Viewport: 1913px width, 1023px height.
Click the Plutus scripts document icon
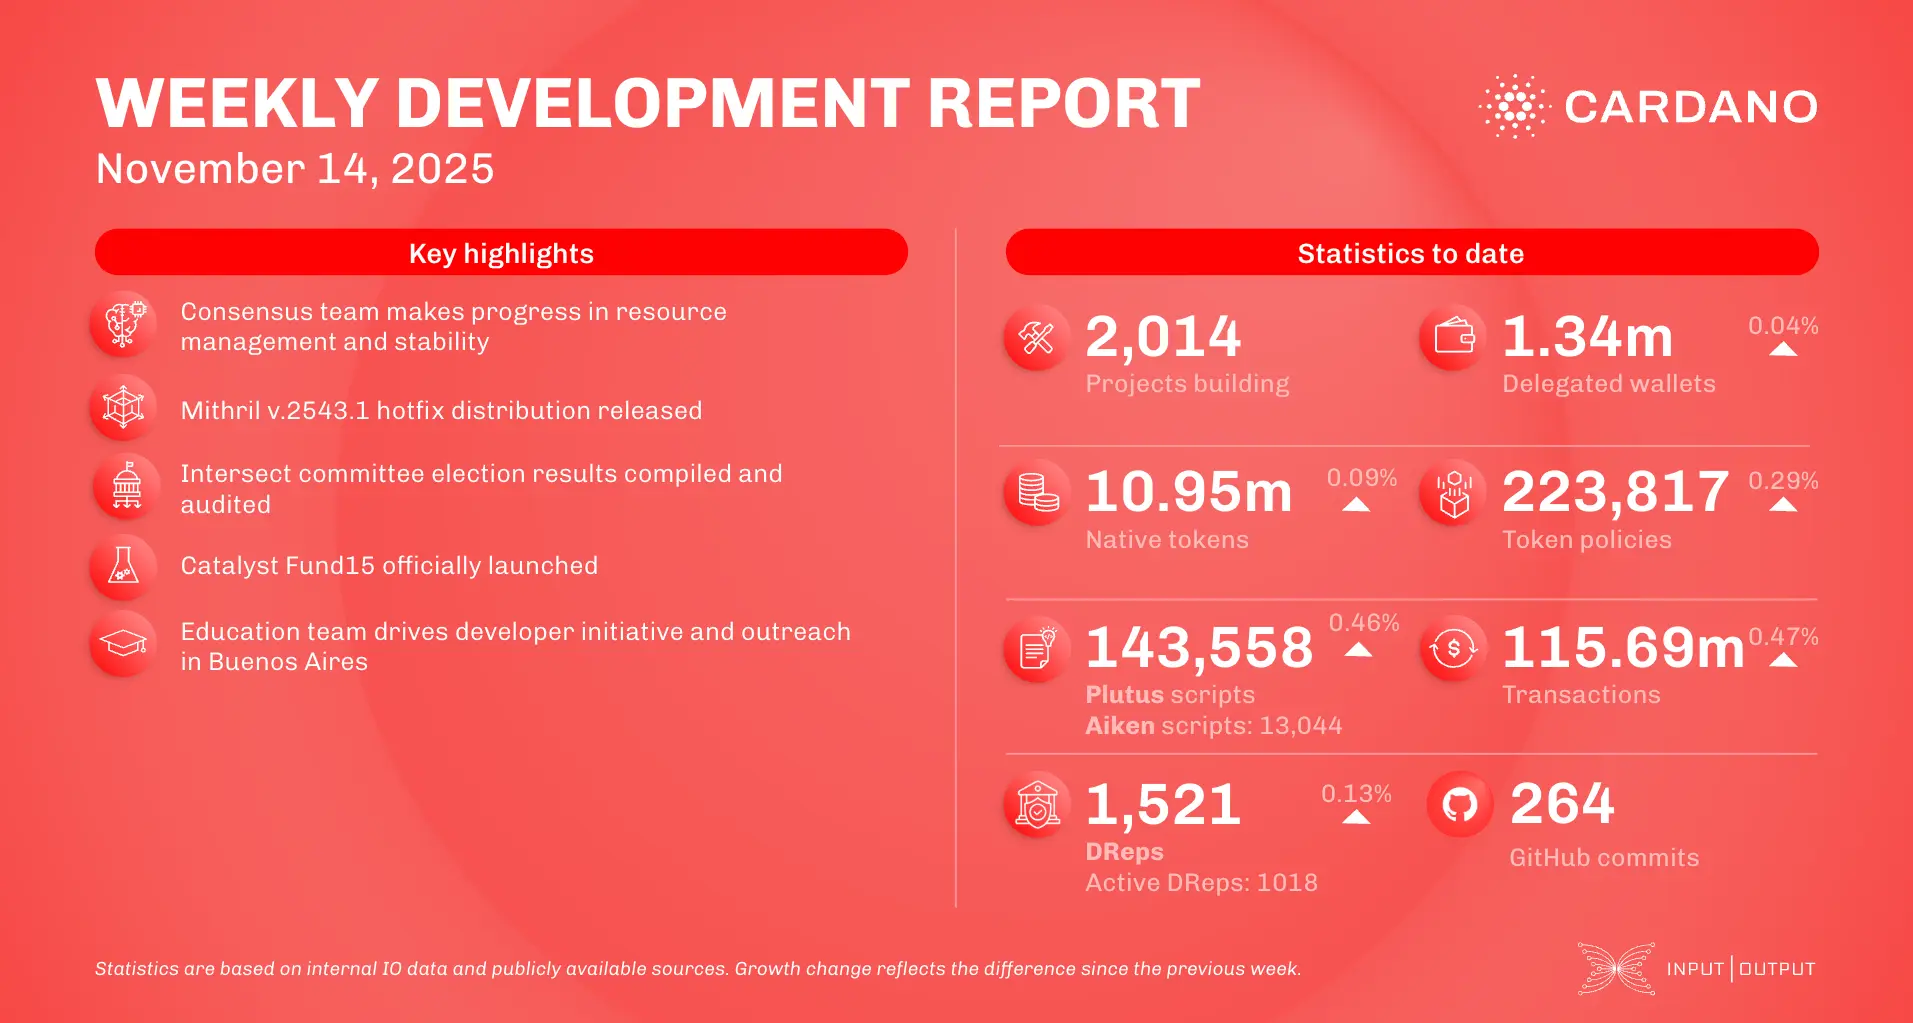1036,649
